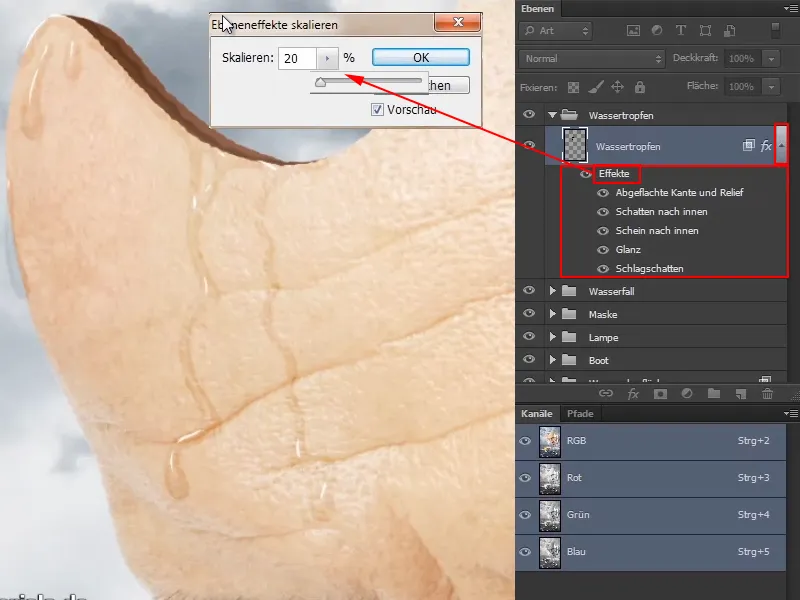Hide the Wassertropfen group

click(x=529, y=114)
